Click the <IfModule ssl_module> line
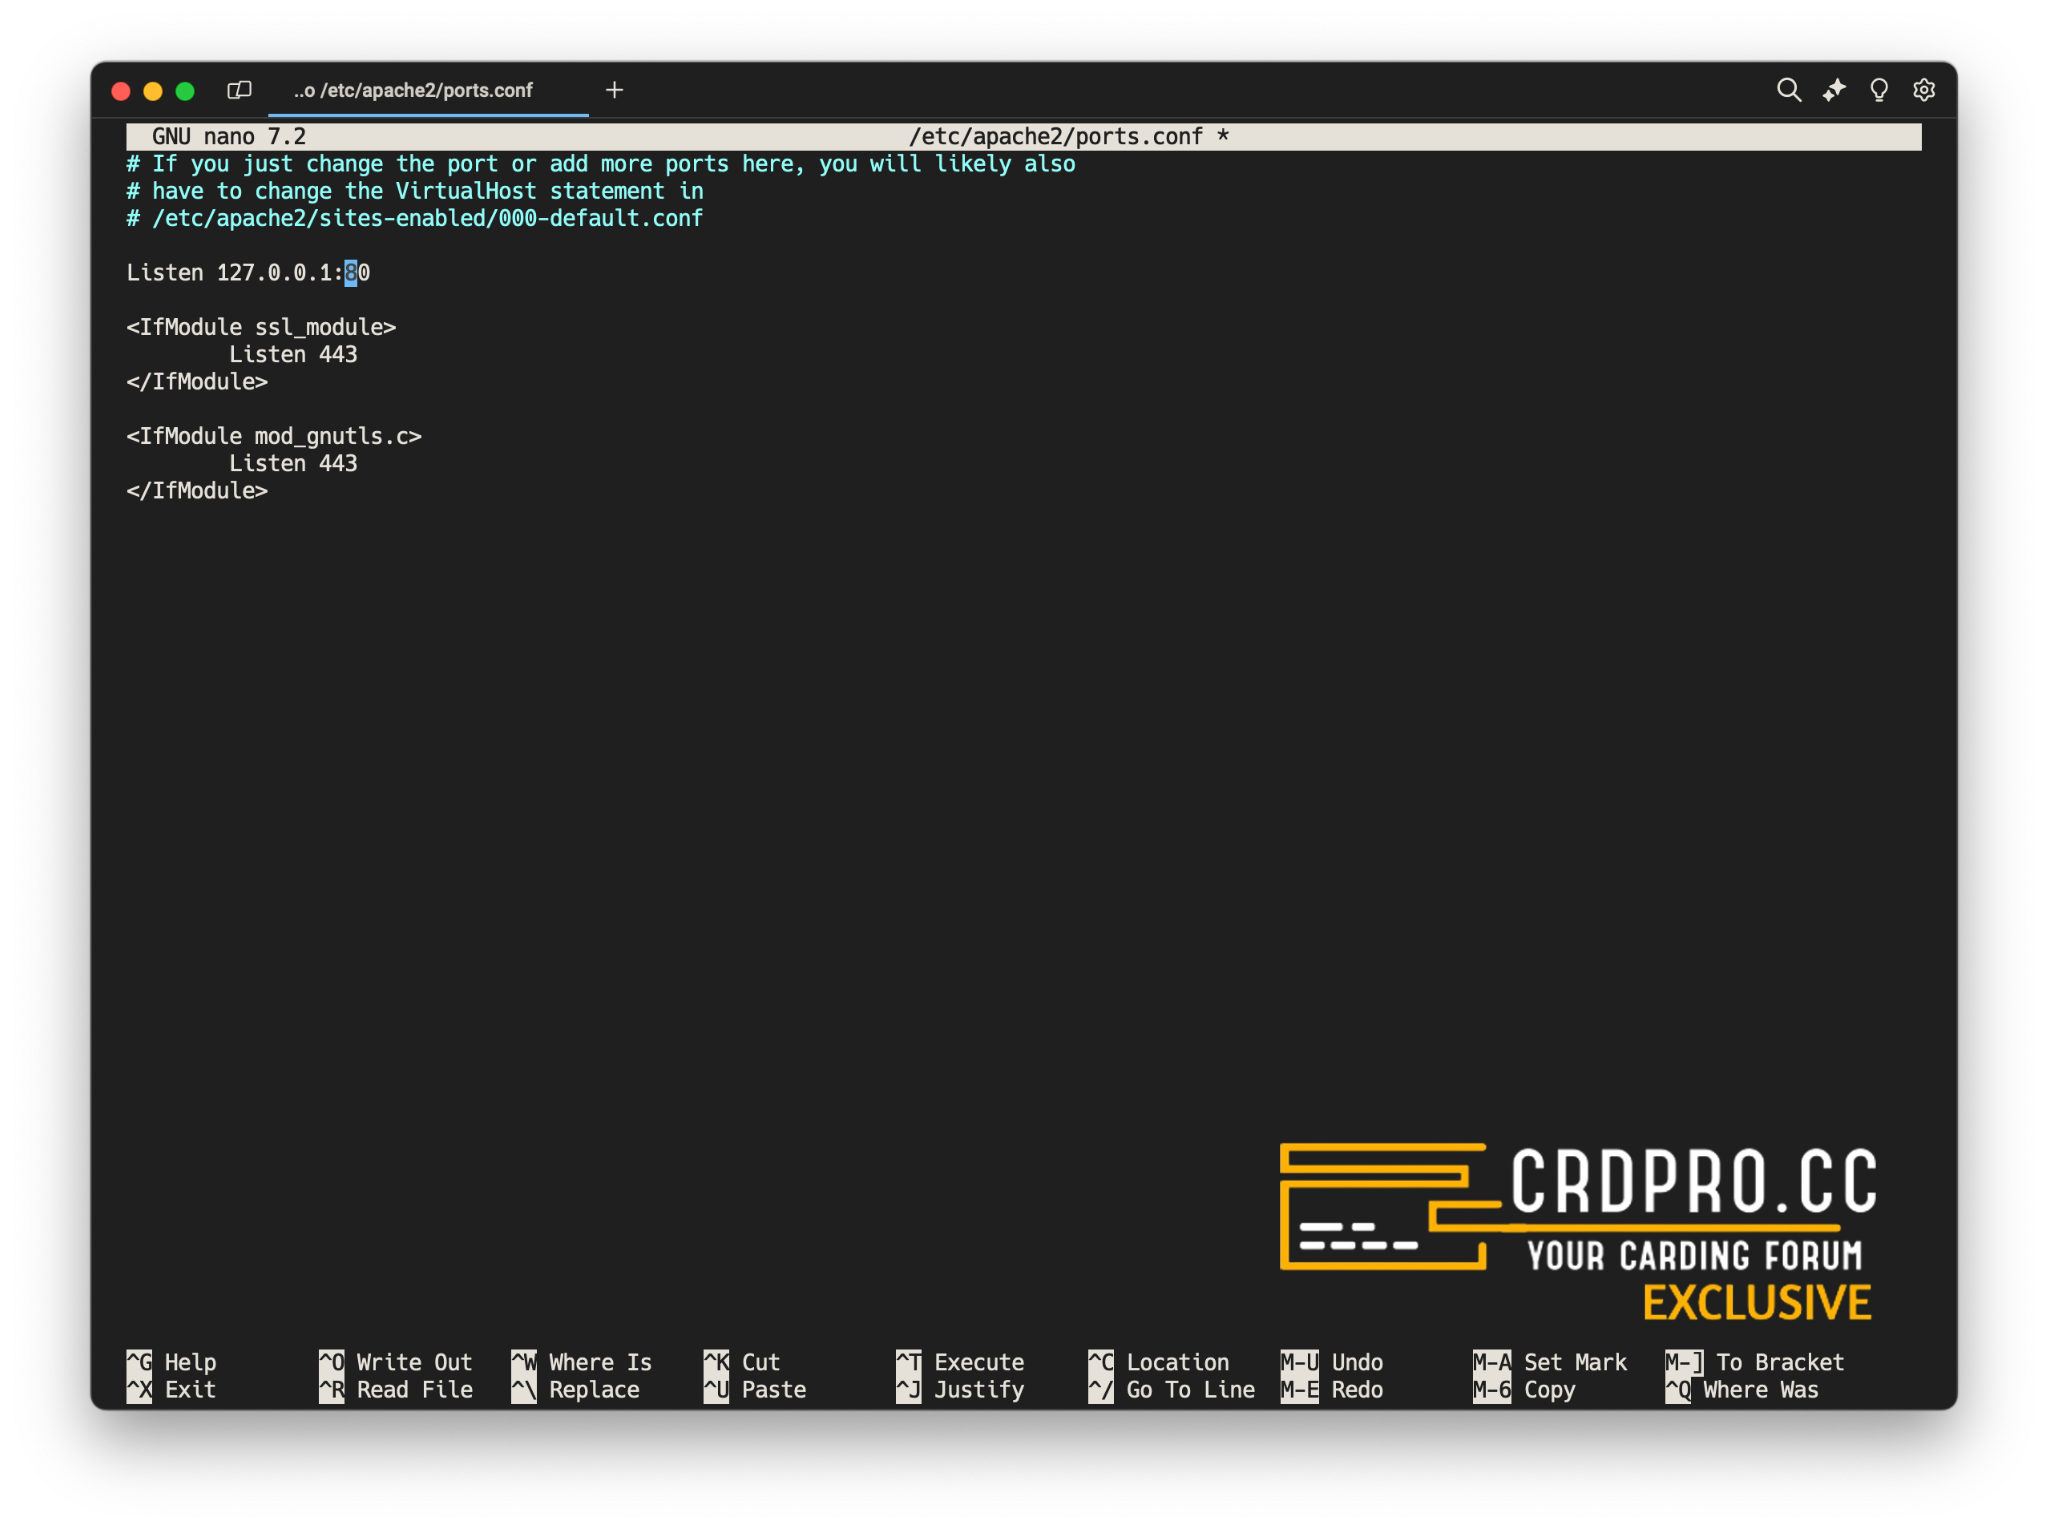 pos(261,327)
